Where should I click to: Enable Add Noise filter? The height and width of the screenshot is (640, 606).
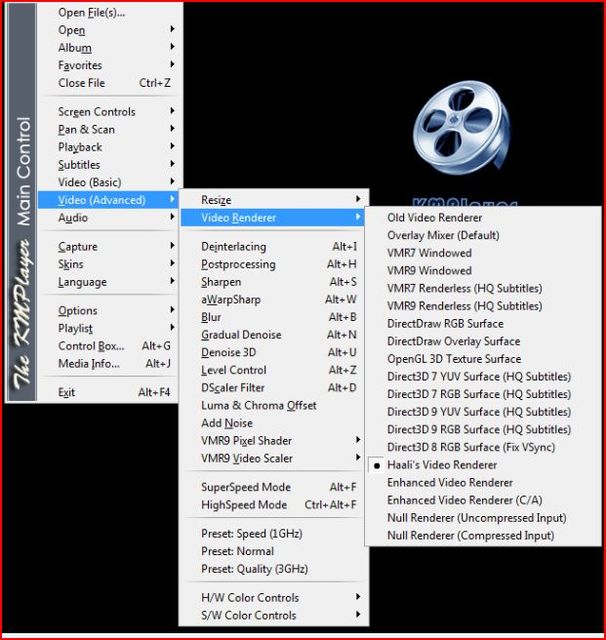(x=273, y=423)
